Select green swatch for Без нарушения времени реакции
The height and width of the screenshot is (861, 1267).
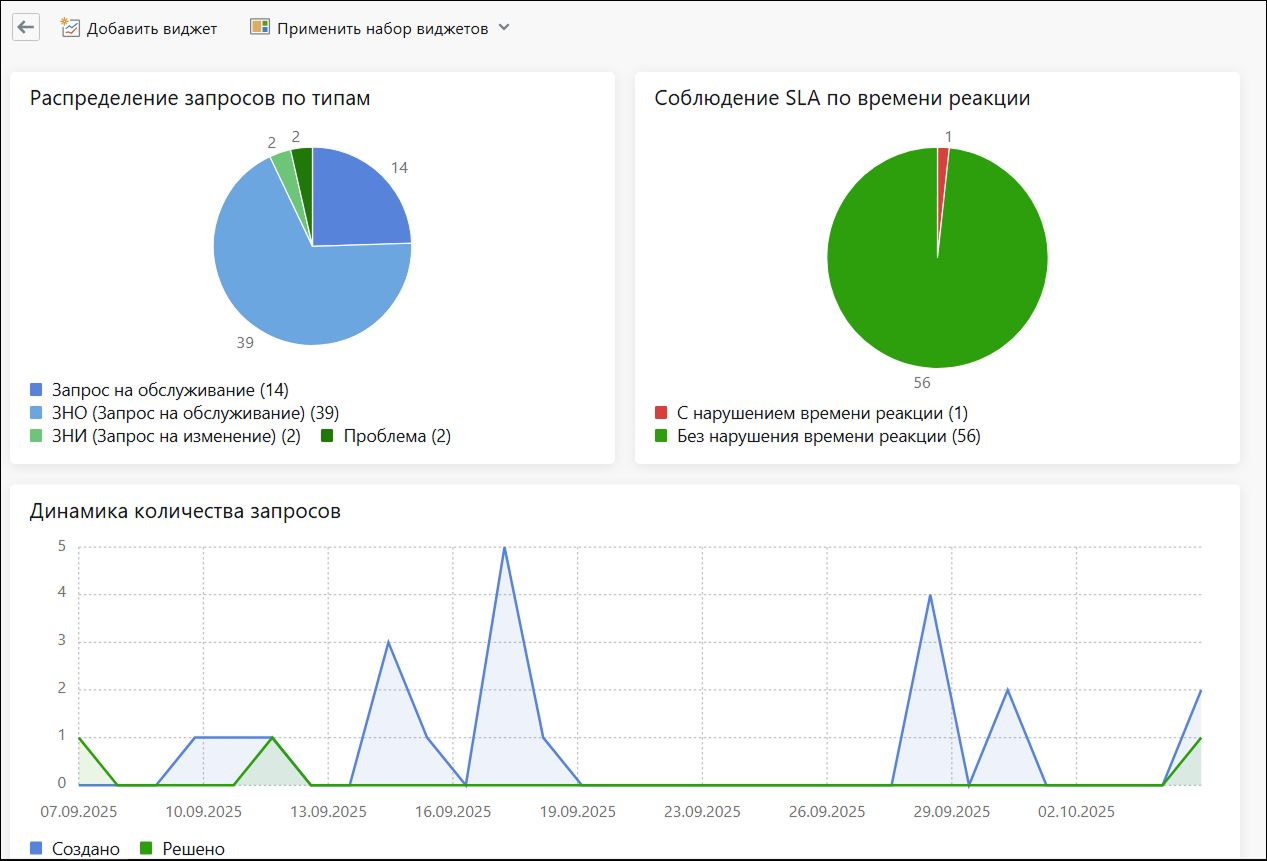(661, 436)
